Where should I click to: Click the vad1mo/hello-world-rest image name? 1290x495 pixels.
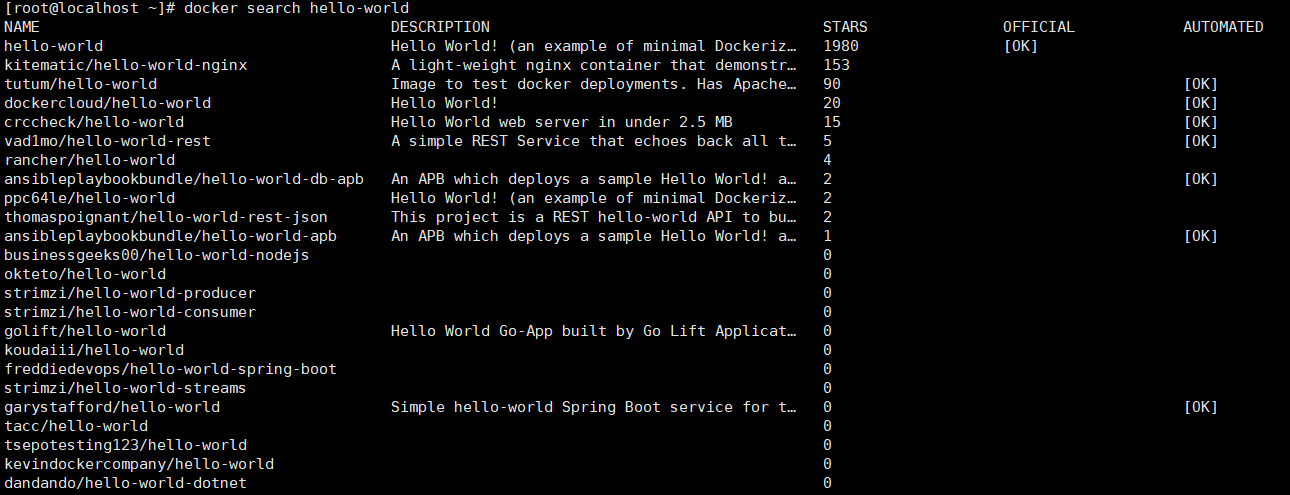click(107, 141)
